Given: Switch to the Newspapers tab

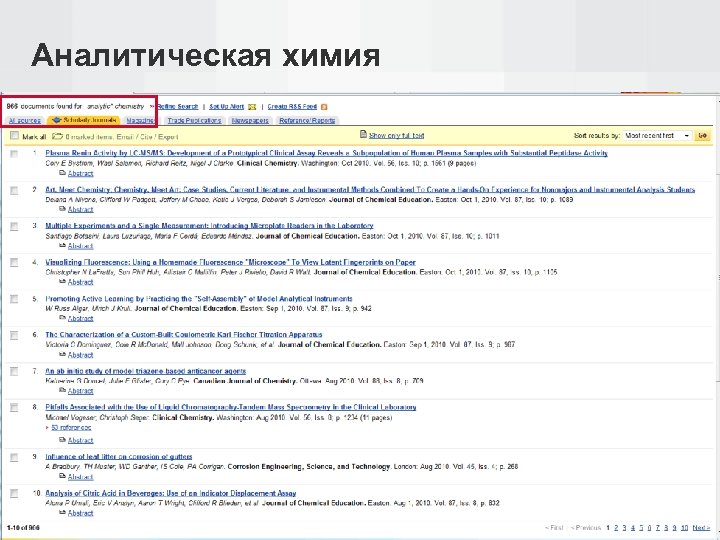Looking at the screenshot, I should (250, 120).
